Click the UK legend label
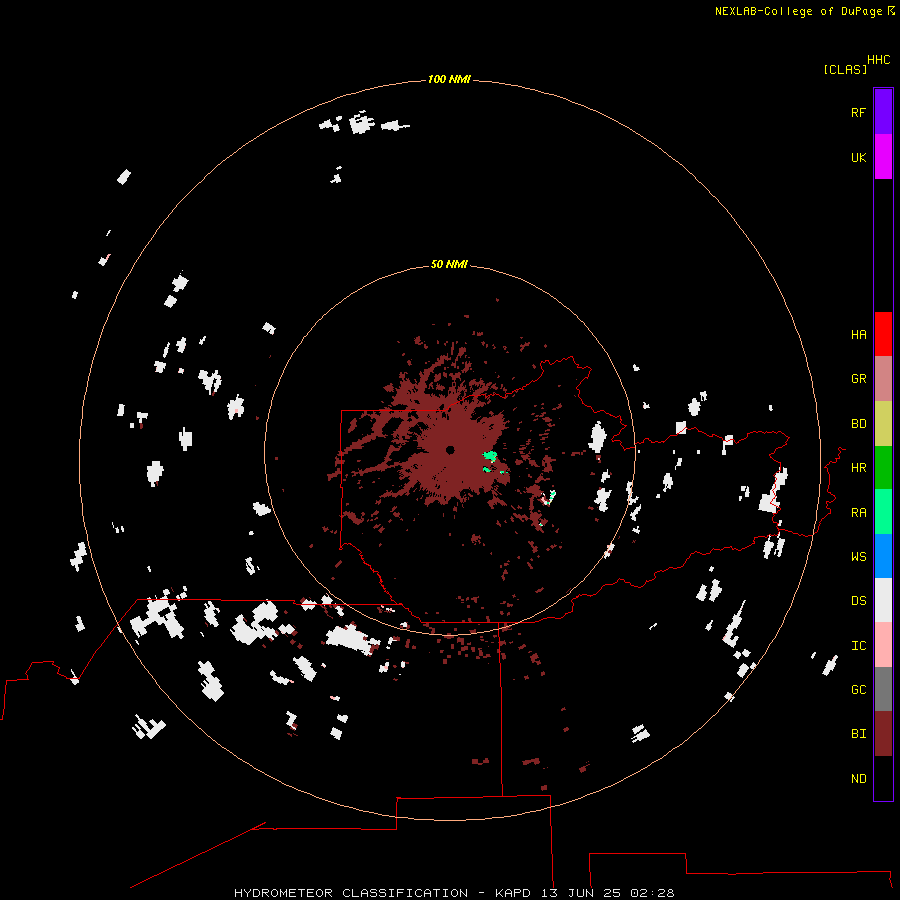 pos(858,157)
